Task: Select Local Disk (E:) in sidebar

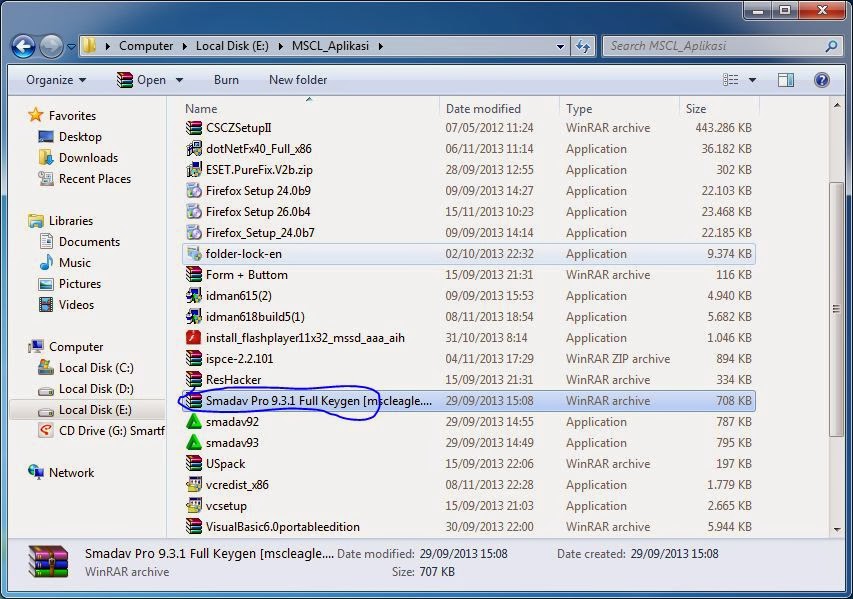Action: pyautogui.click(x=95, y=410)
